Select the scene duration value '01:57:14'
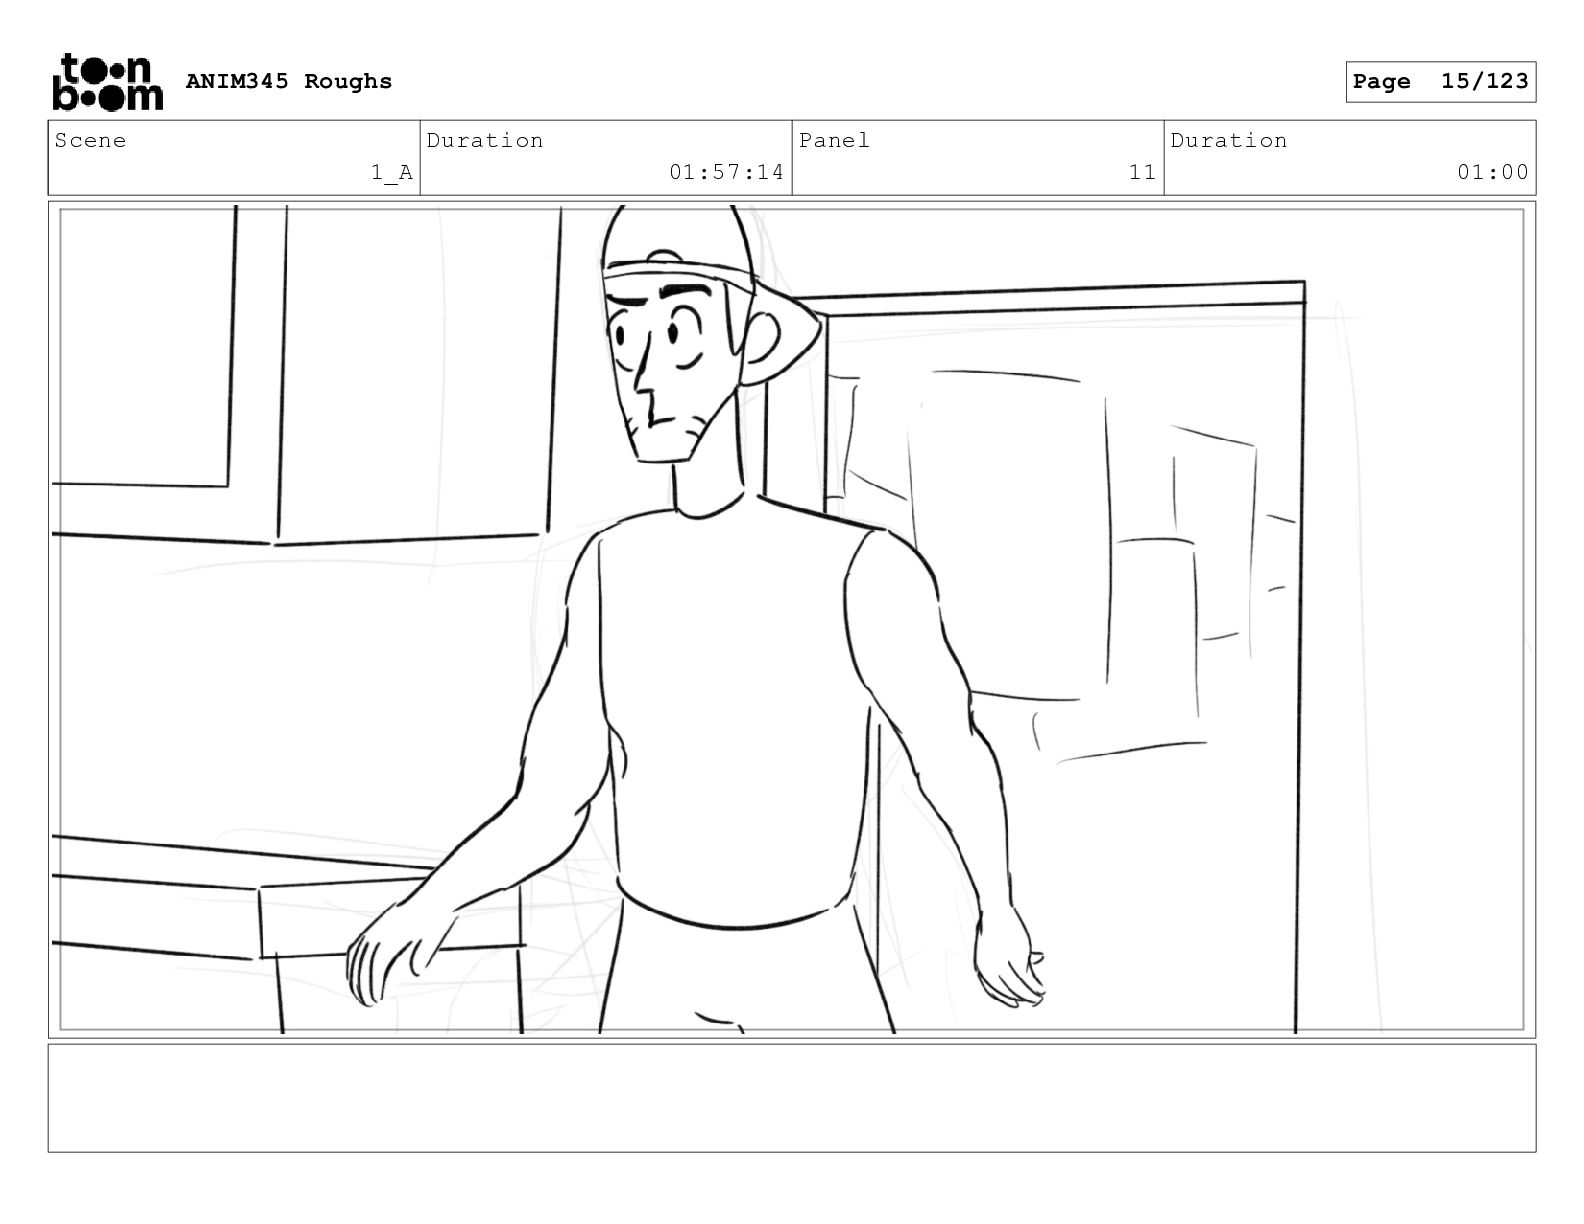 tap(727, 172)
